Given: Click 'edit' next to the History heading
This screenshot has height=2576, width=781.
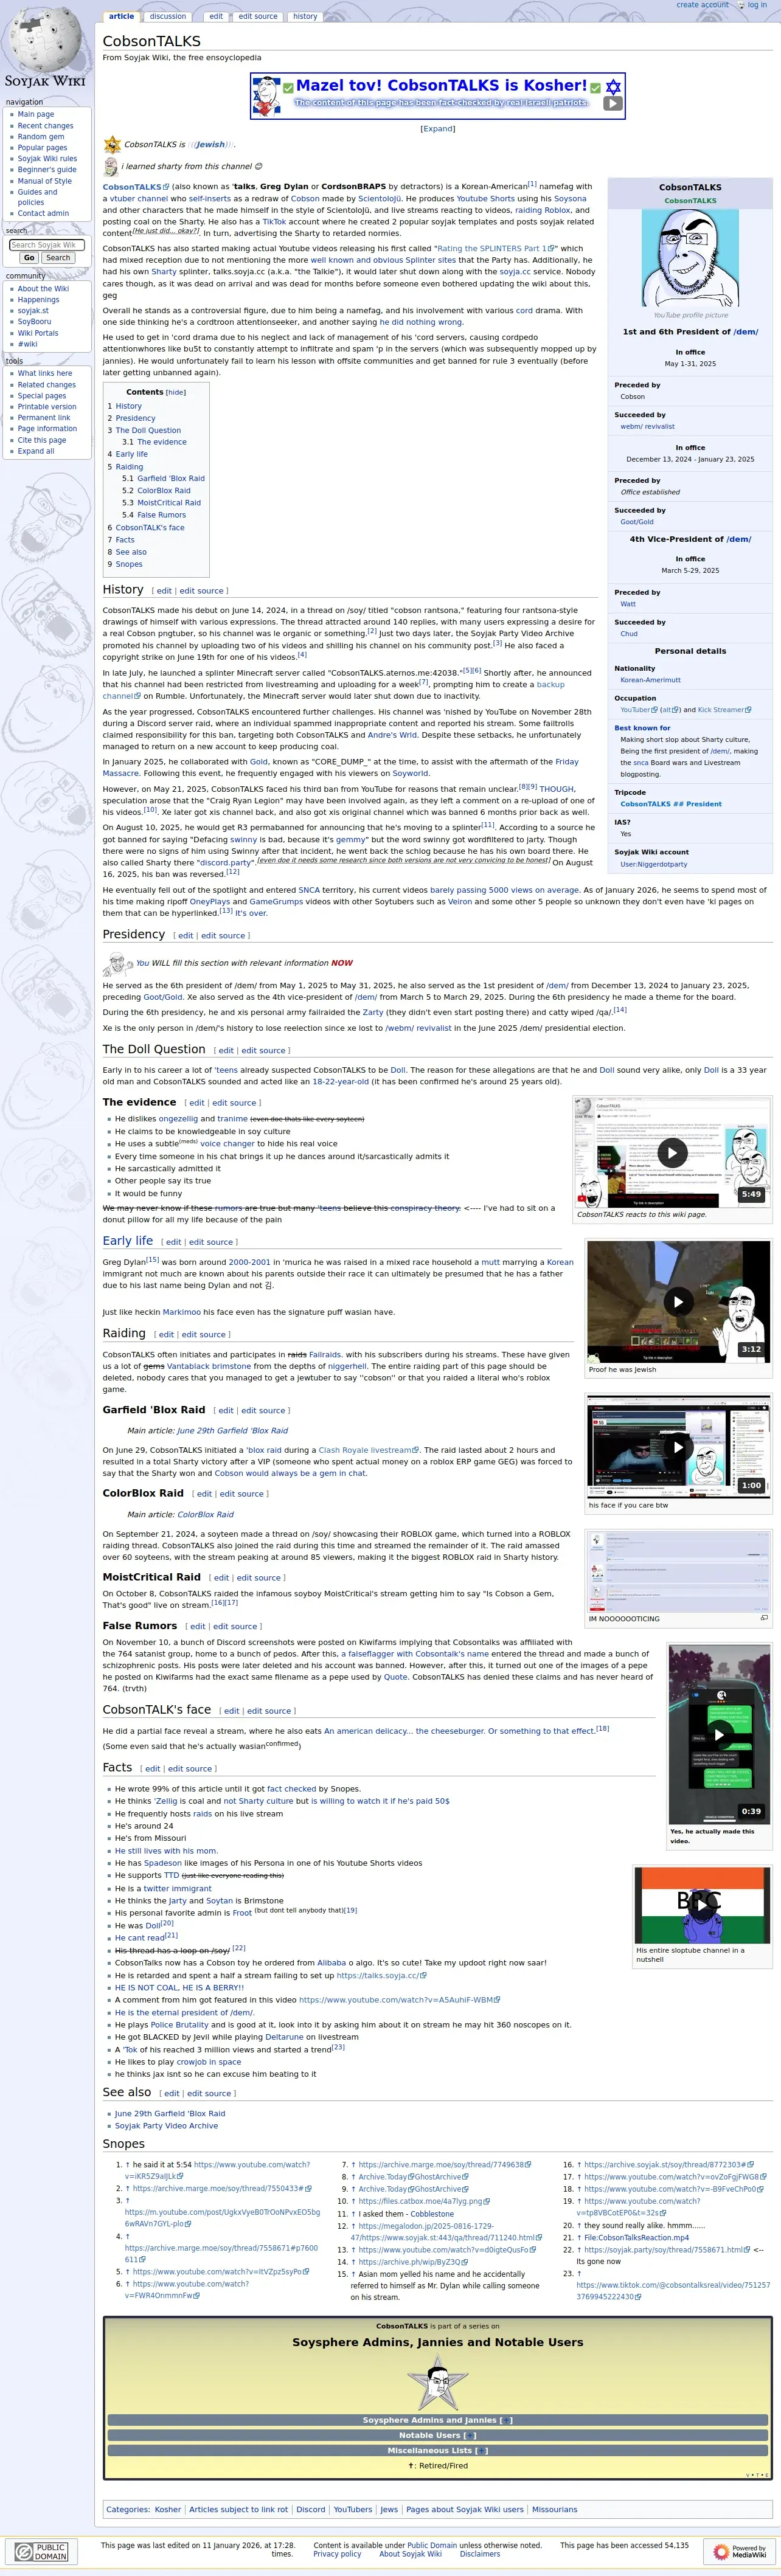Looking at the screenshot, I should (x=164, y=591).
